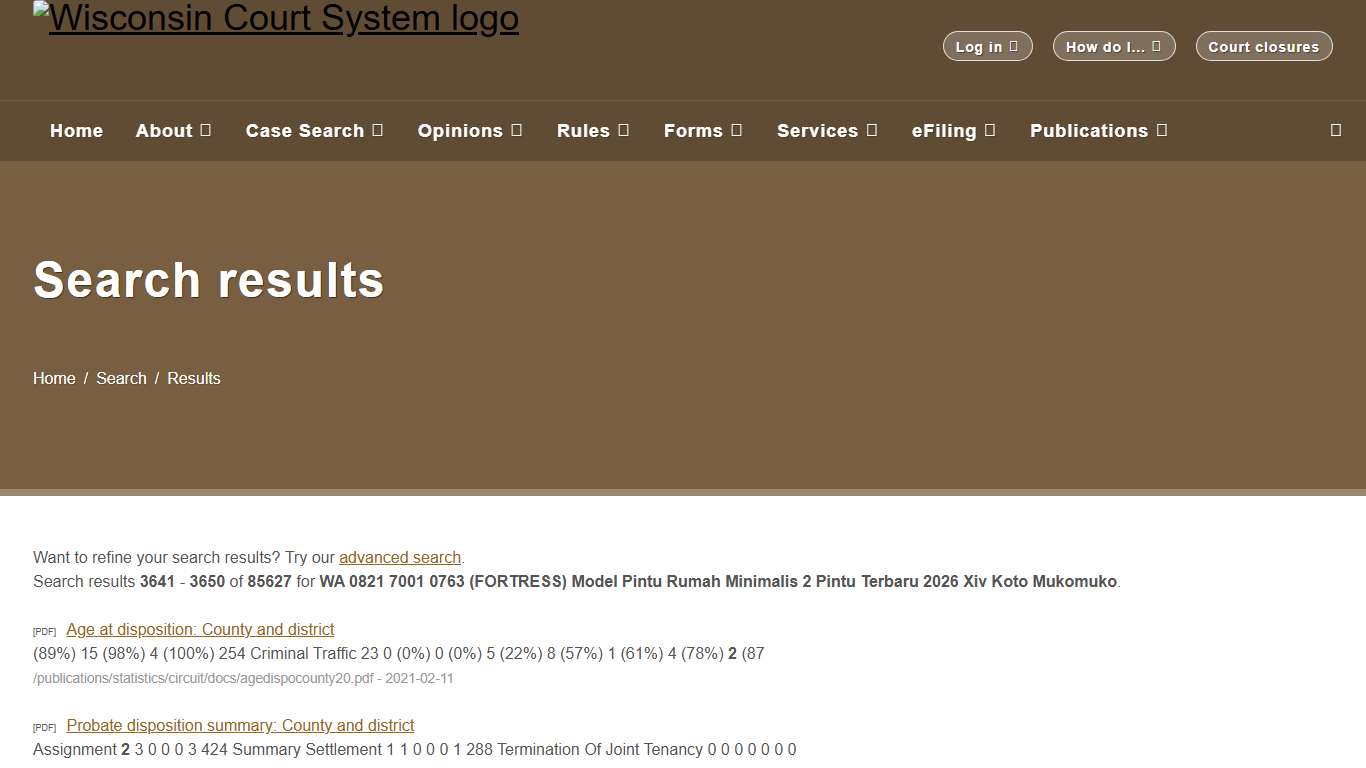1366x768 pixels.
Task: Click the PDF icon beside Probate disposition summary
Action: 44,727
